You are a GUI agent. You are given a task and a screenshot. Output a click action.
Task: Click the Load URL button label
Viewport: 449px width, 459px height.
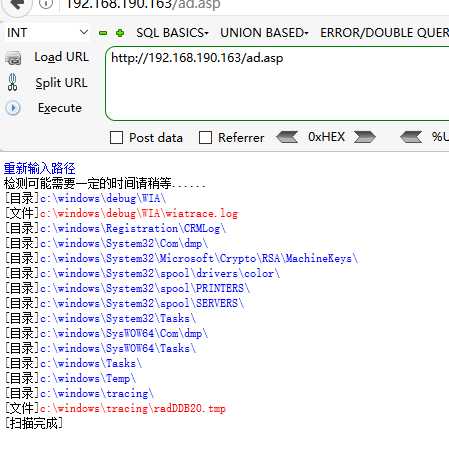61,57
